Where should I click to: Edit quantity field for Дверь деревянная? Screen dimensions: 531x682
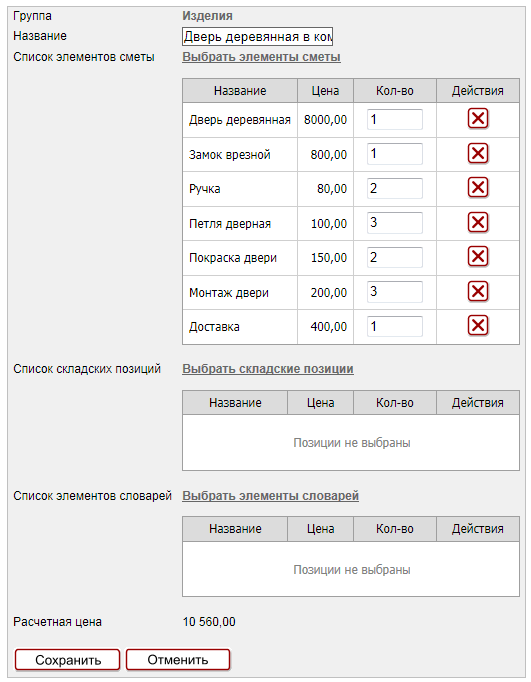point(394,119)
